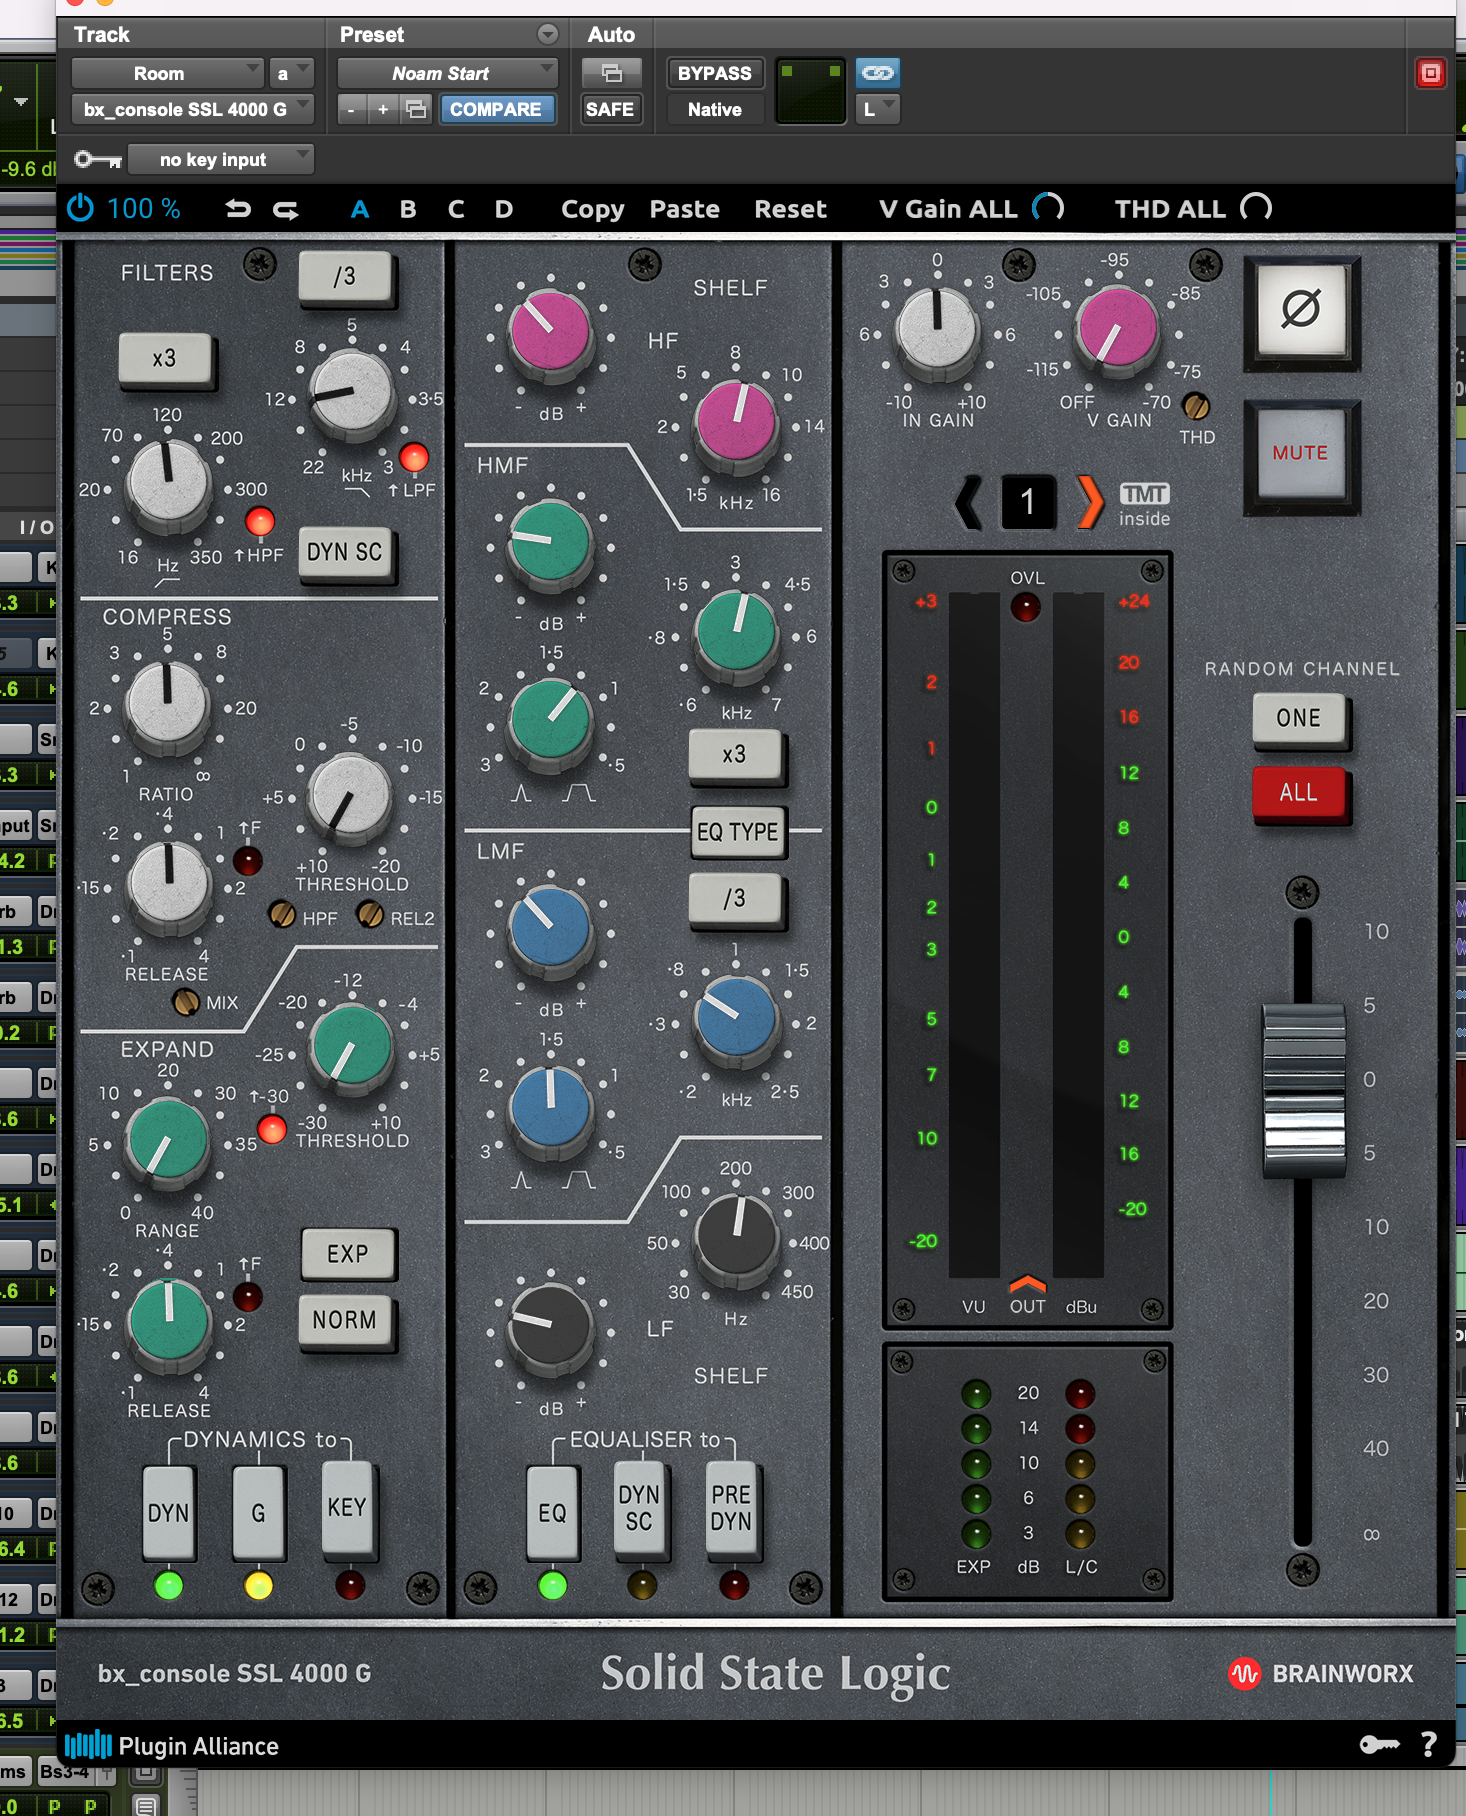Click the REL2 screw control
Screen dimensions: 1466x1816
click(x=370, y=914)
